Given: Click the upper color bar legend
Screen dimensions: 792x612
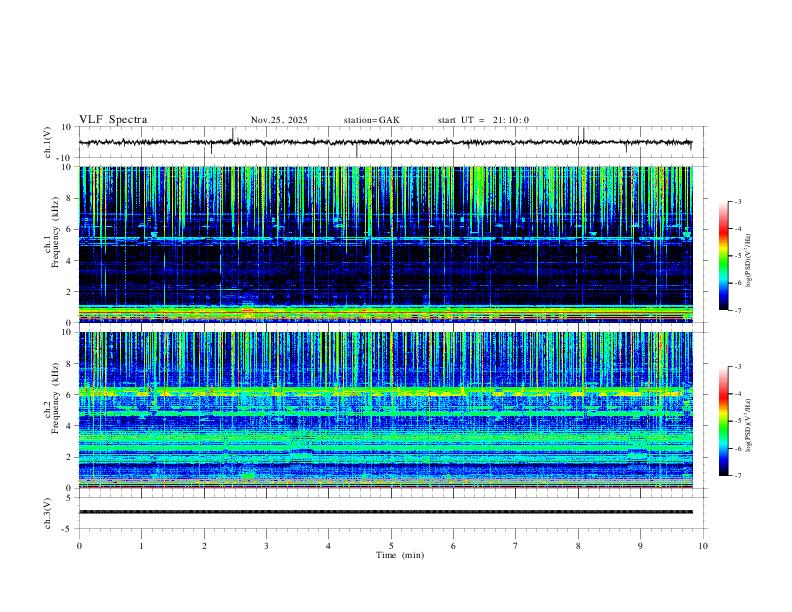Looking at the screenshot, I should click(x=724, y=256).
